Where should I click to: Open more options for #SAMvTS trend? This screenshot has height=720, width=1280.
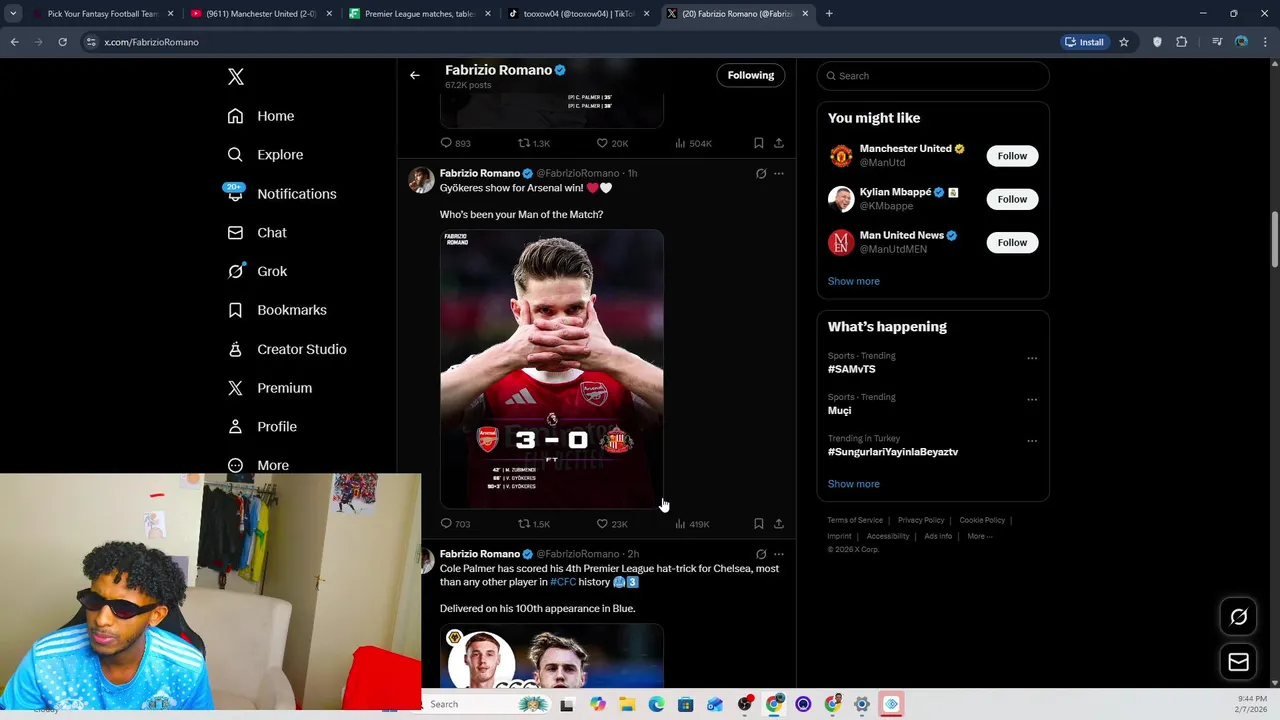1032,358
